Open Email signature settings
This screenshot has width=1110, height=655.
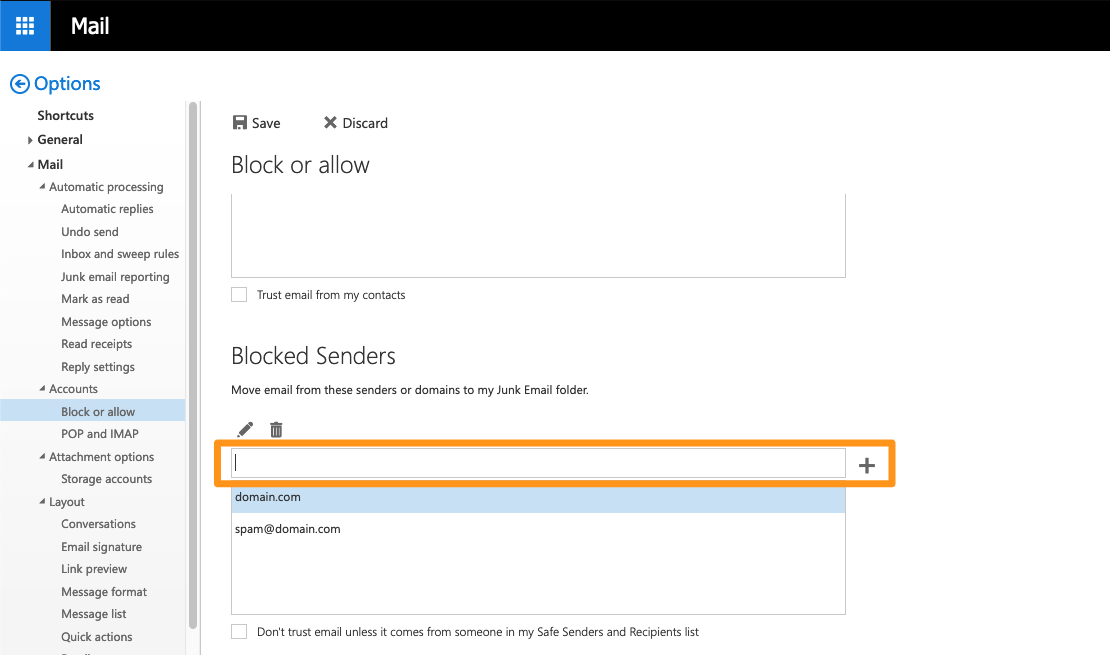[101, 547]
